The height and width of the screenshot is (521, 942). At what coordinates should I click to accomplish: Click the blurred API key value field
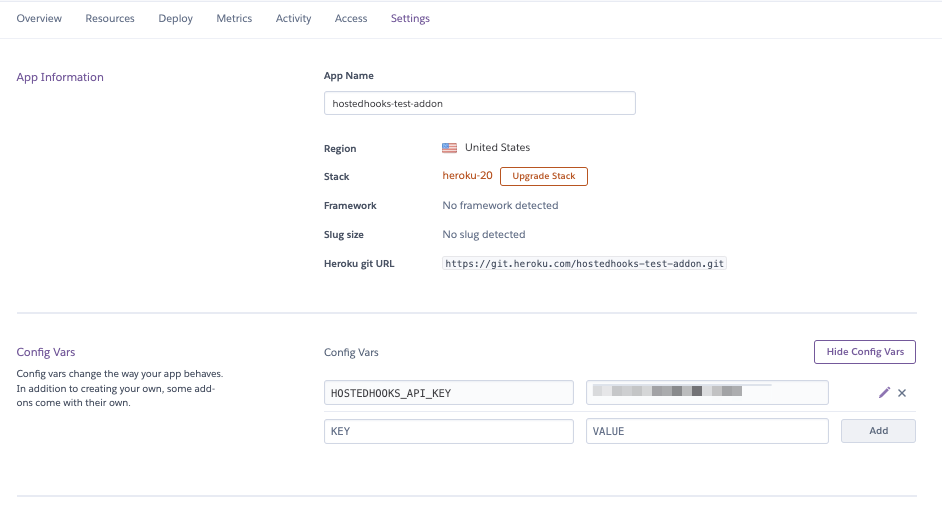tap(707, 392)
